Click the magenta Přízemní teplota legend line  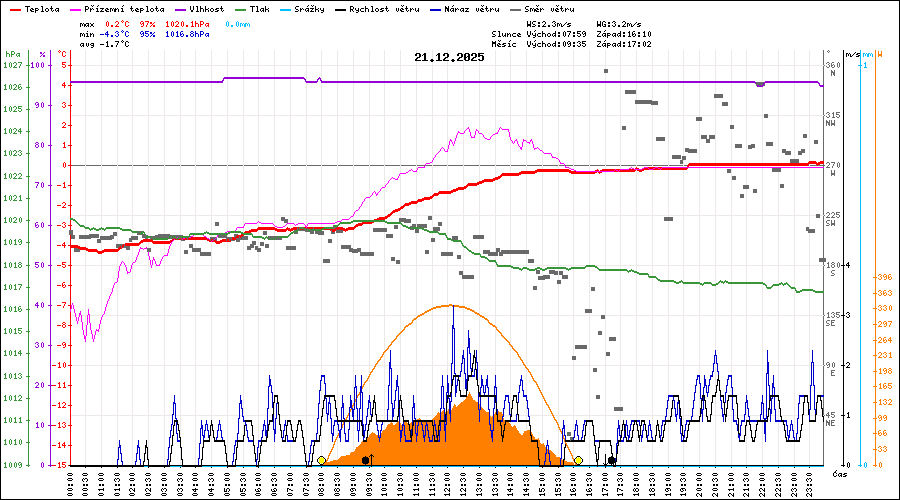tap(81, 9)
